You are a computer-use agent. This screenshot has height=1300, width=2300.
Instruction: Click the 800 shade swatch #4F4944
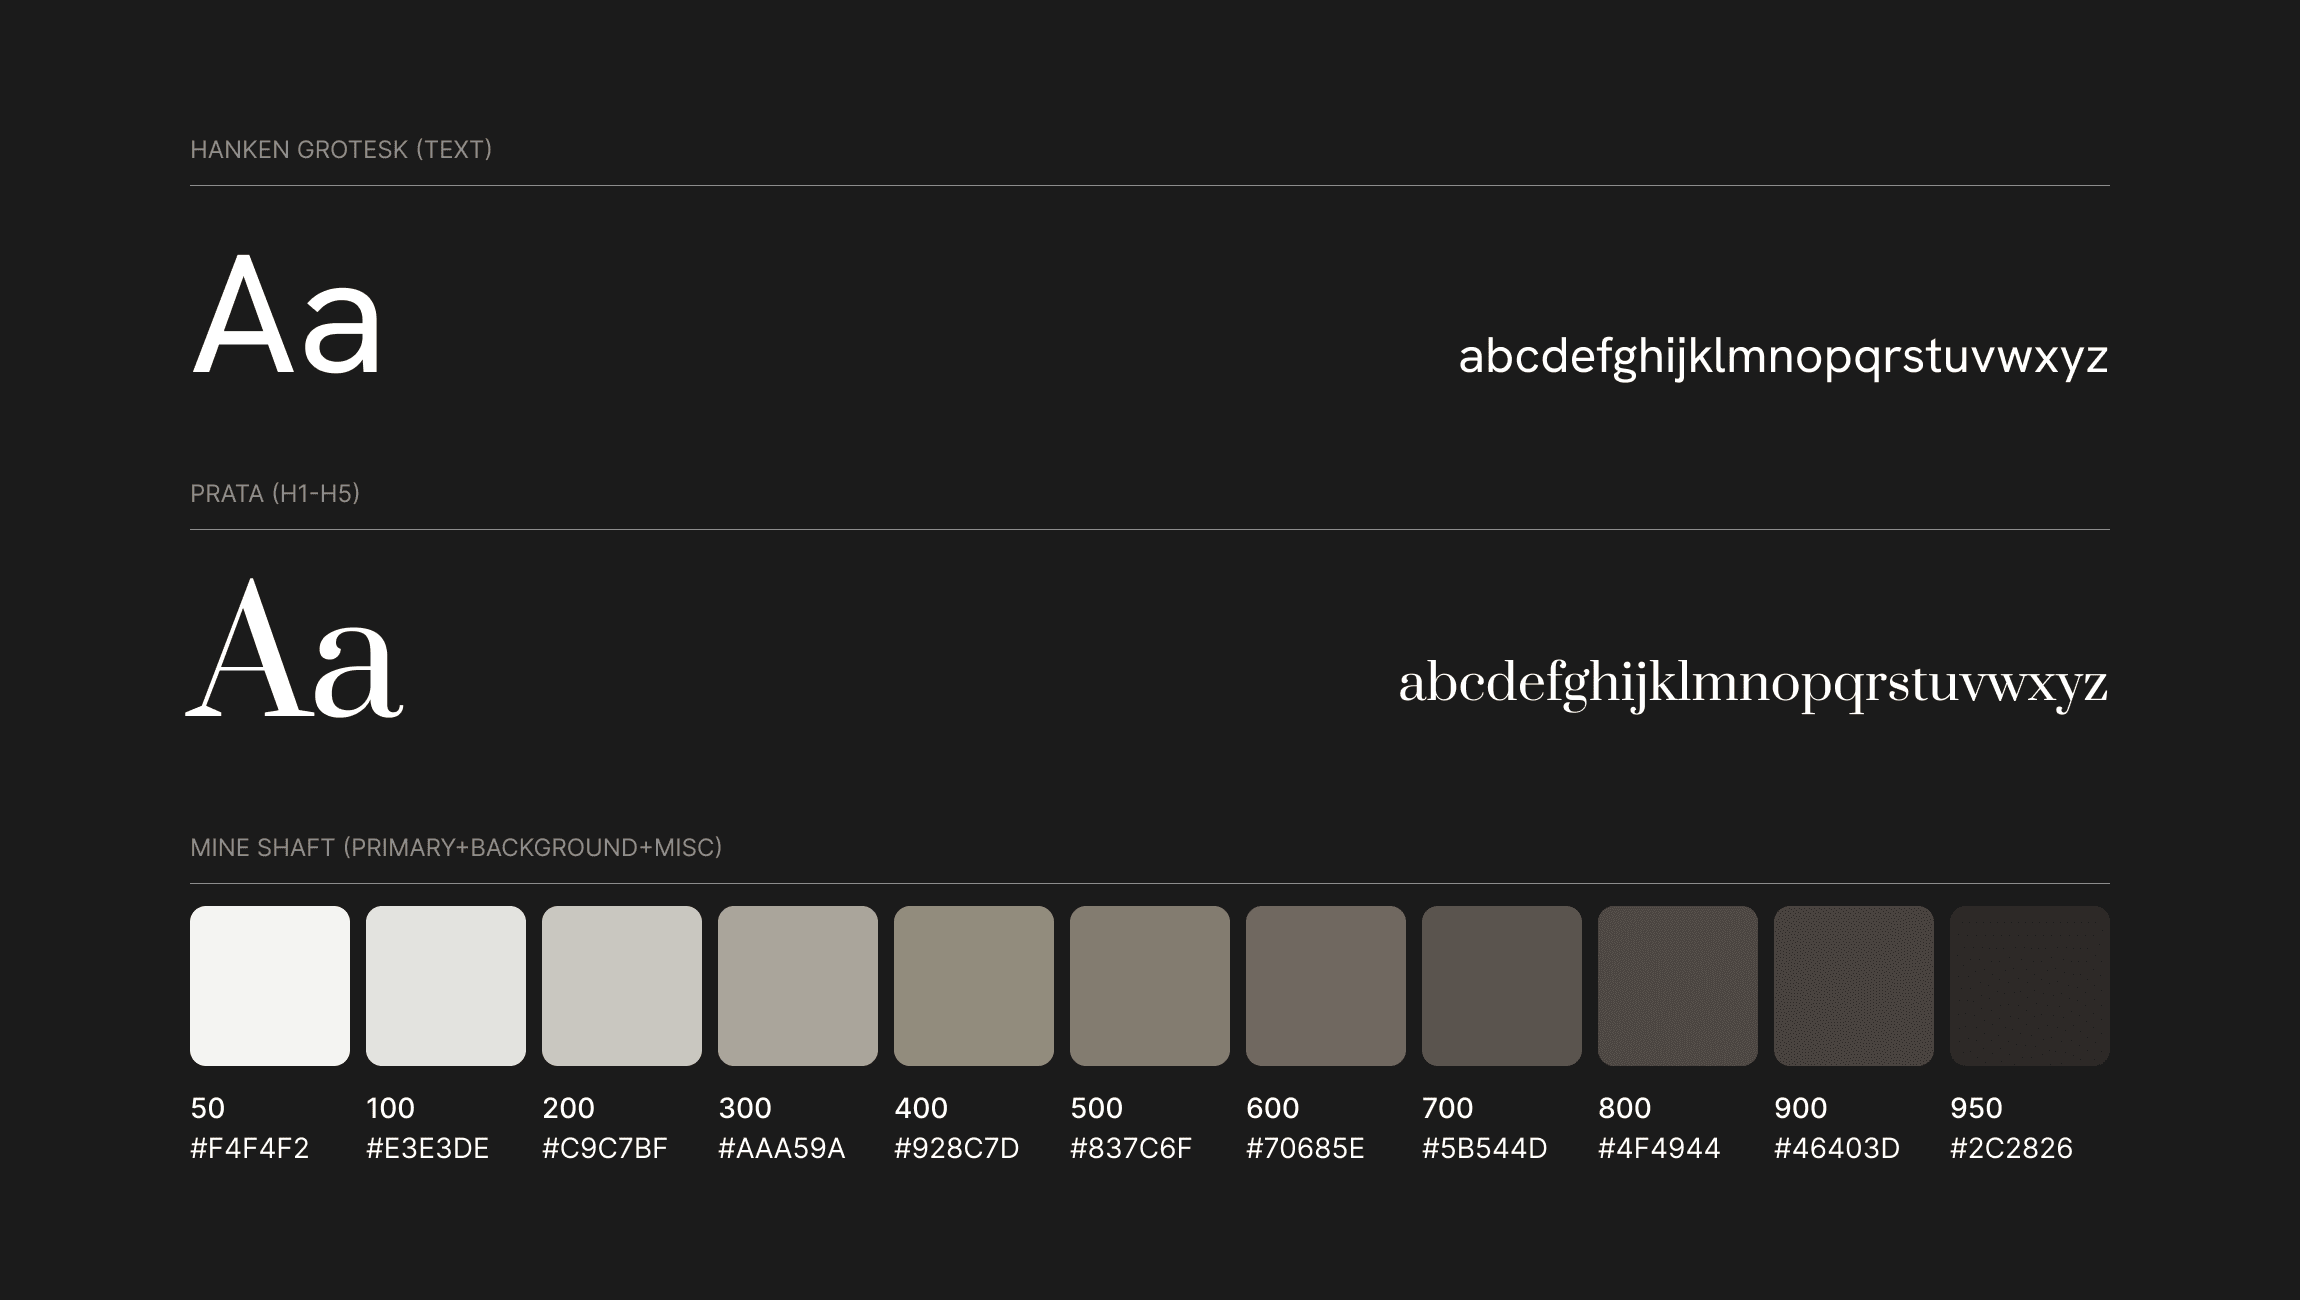(1678, 986)
